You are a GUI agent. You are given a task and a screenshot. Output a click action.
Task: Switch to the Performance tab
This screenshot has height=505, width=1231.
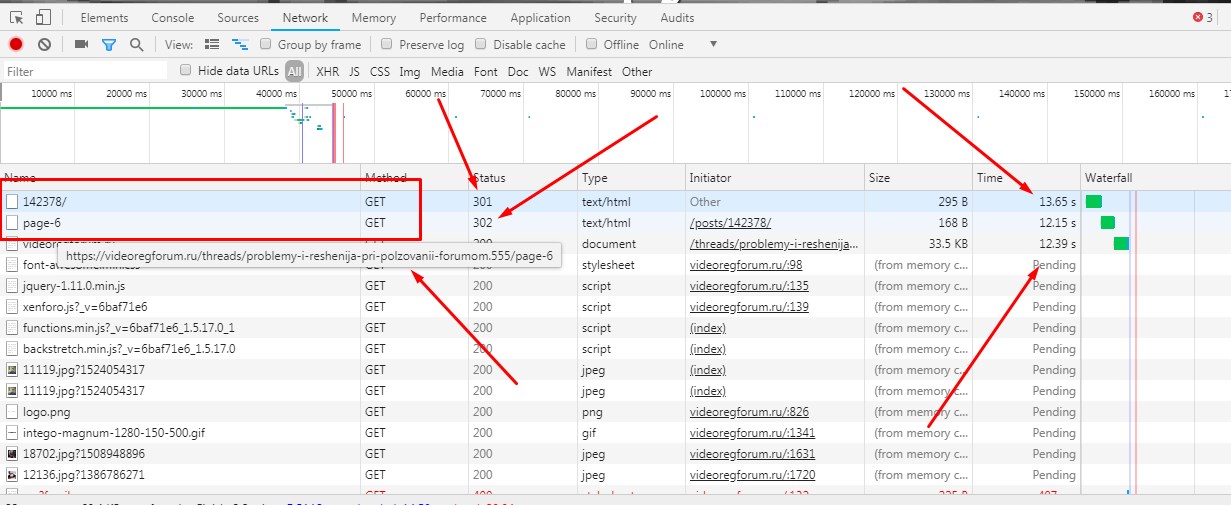coord(453,18)
